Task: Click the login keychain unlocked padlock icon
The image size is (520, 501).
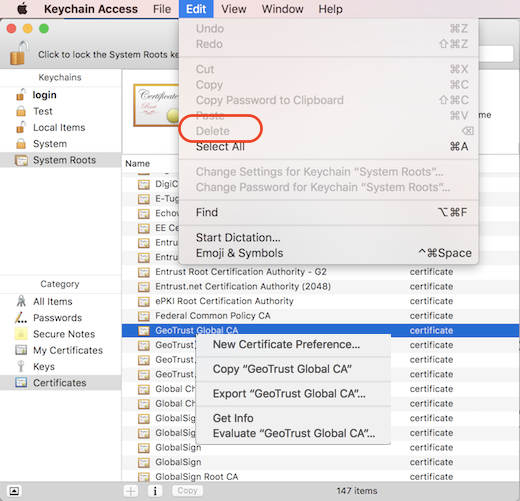Action: [21, 95]
